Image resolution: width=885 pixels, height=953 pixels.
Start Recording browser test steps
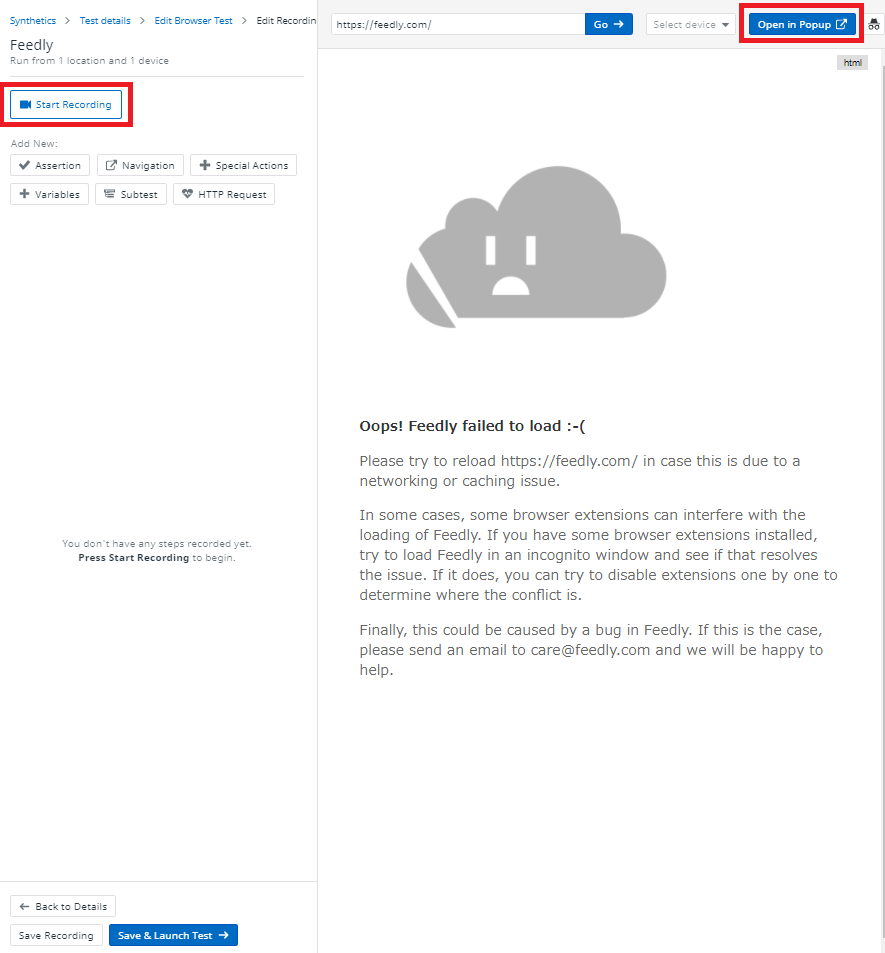click(x=66, y=105)
